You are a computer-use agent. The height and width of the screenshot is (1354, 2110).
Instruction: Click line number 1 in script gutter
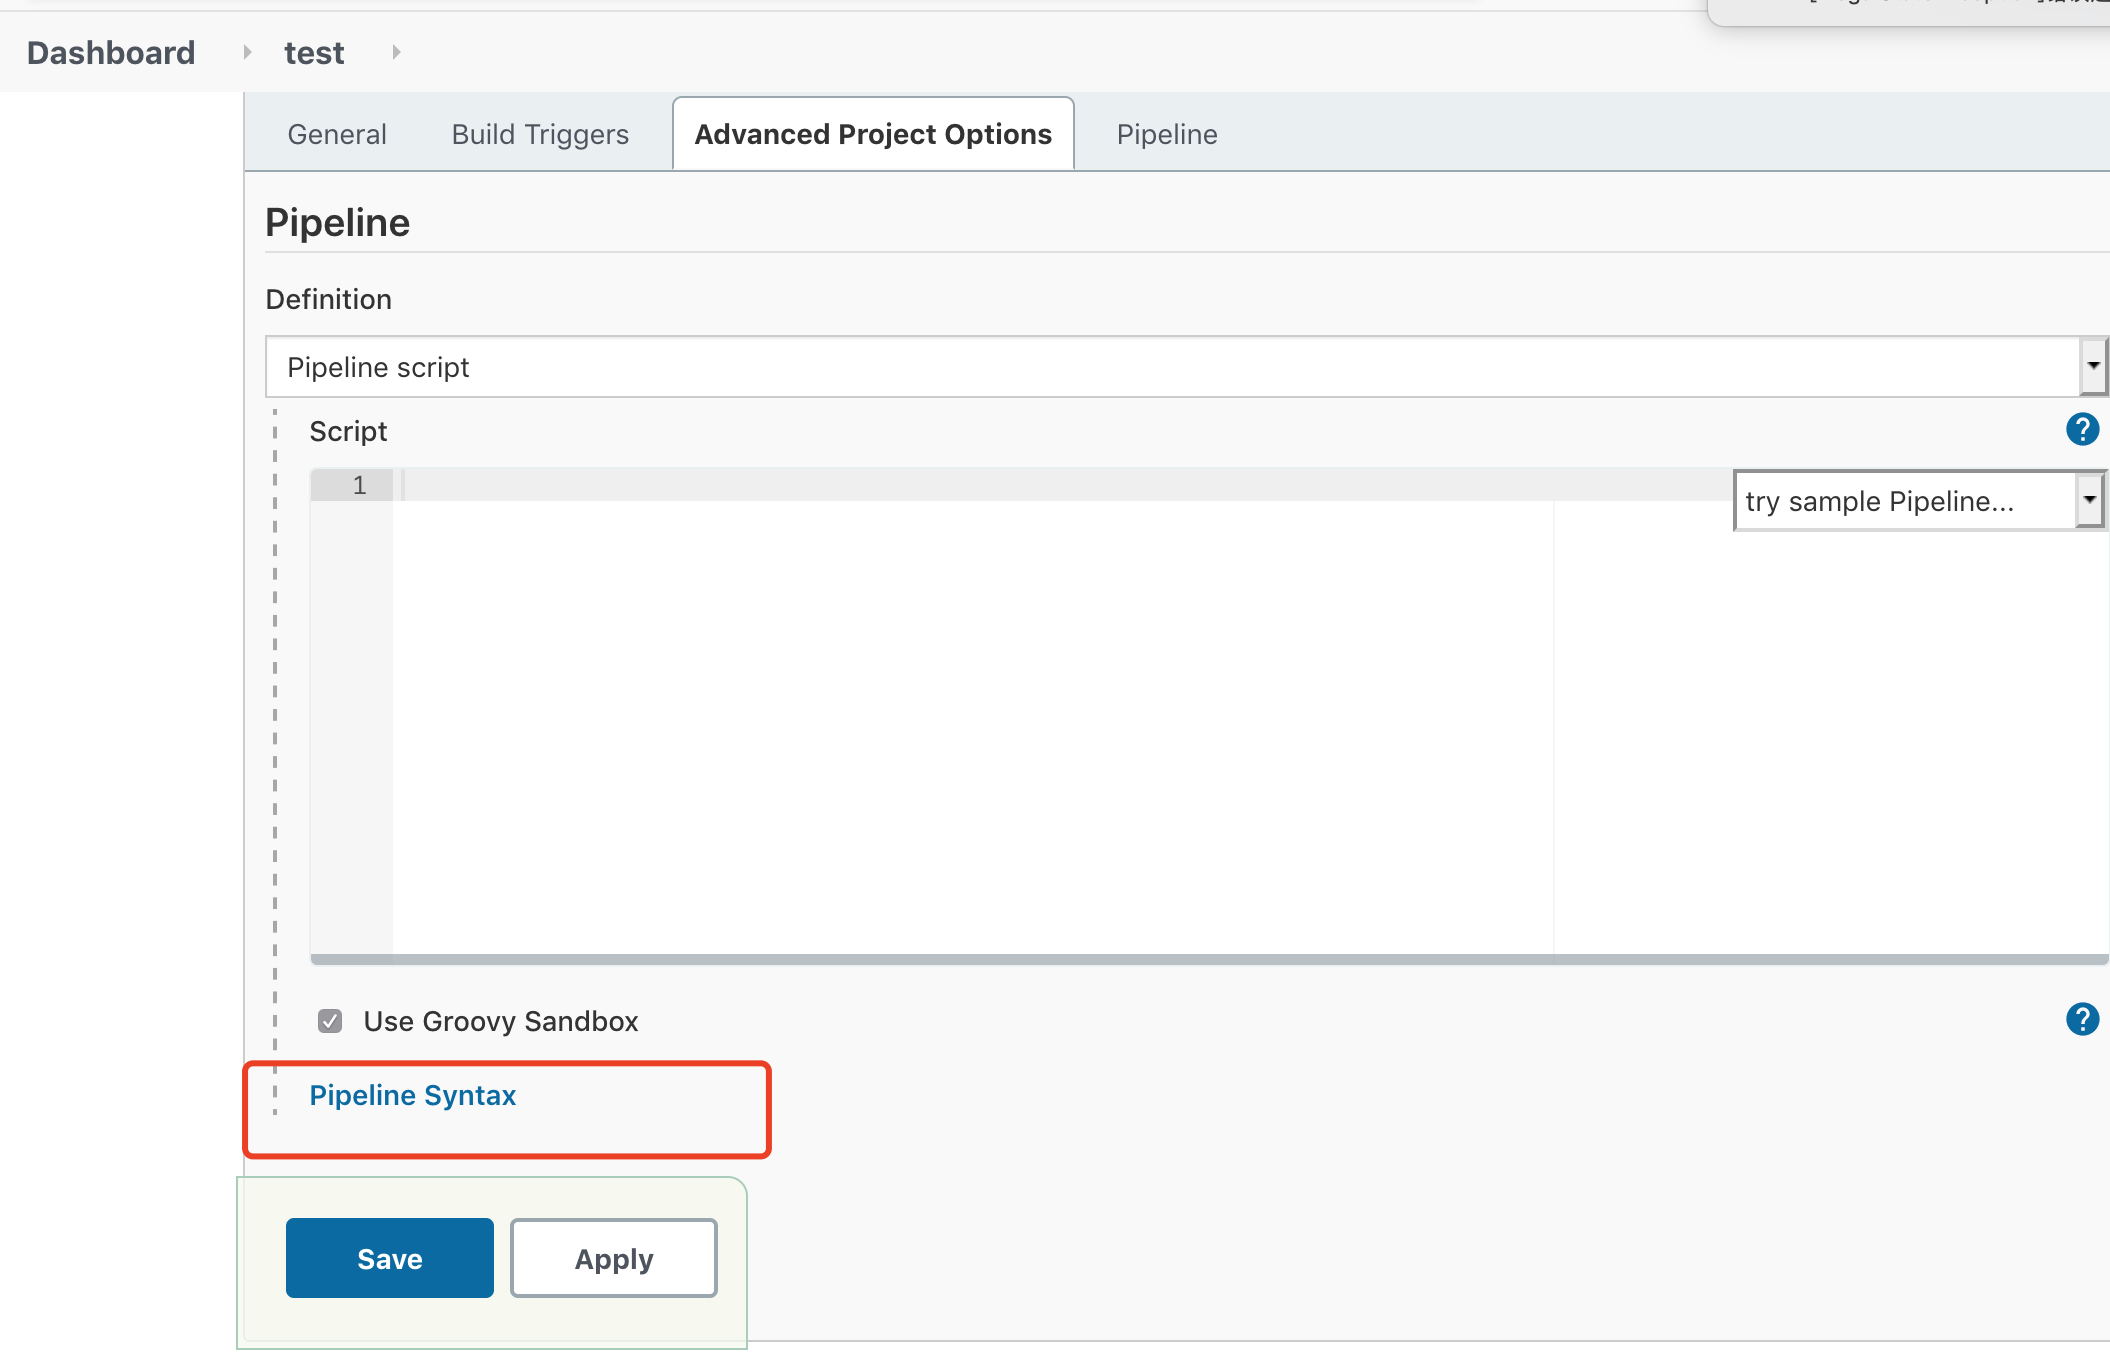(359, 485)
